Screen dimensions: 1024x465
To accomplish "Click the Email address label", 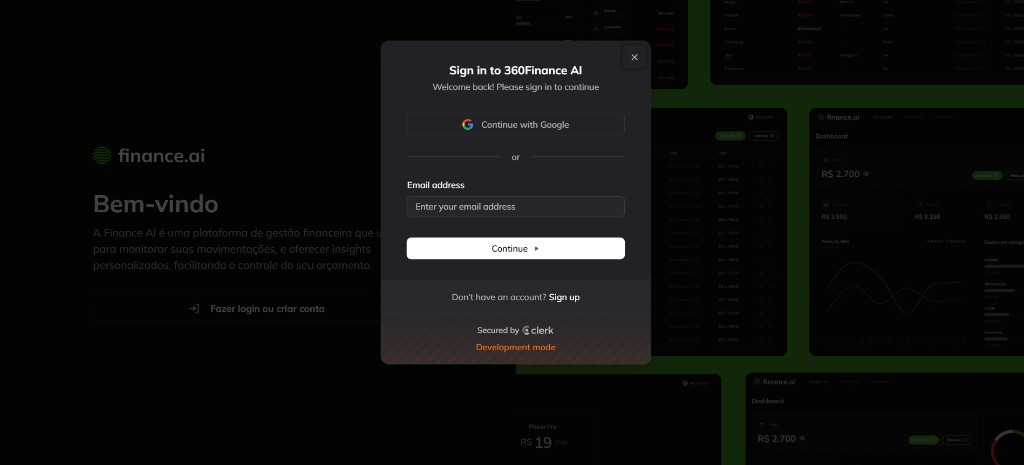I will coord(436,185).
